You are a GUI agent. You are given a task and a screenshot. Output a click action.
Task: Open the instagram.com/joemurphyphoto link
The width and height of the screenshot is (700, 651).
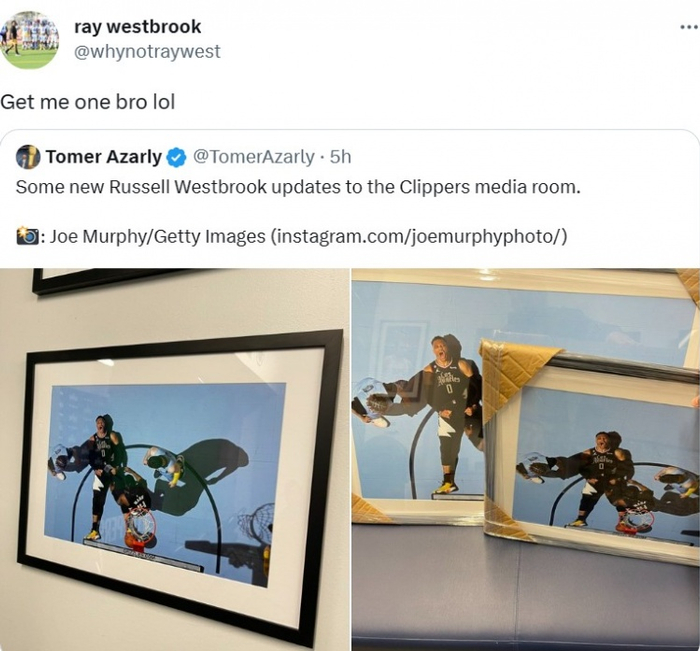click(419, 236)
